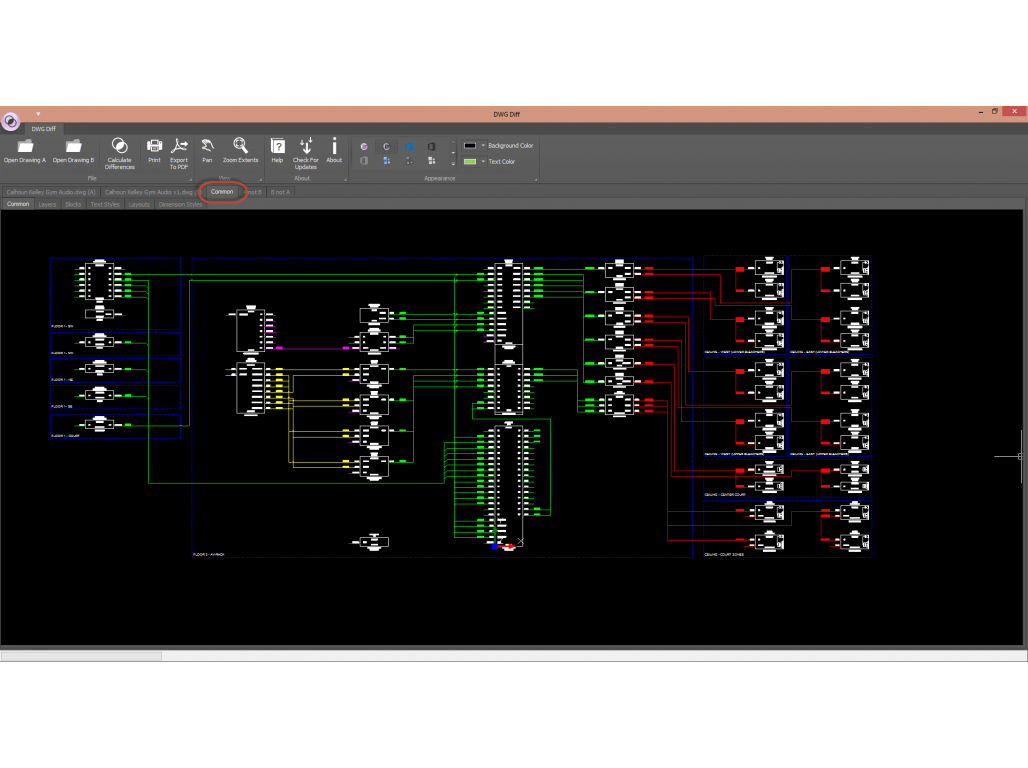Open the About dialog
Screen dimensions: 1028x768
(334, 151)
